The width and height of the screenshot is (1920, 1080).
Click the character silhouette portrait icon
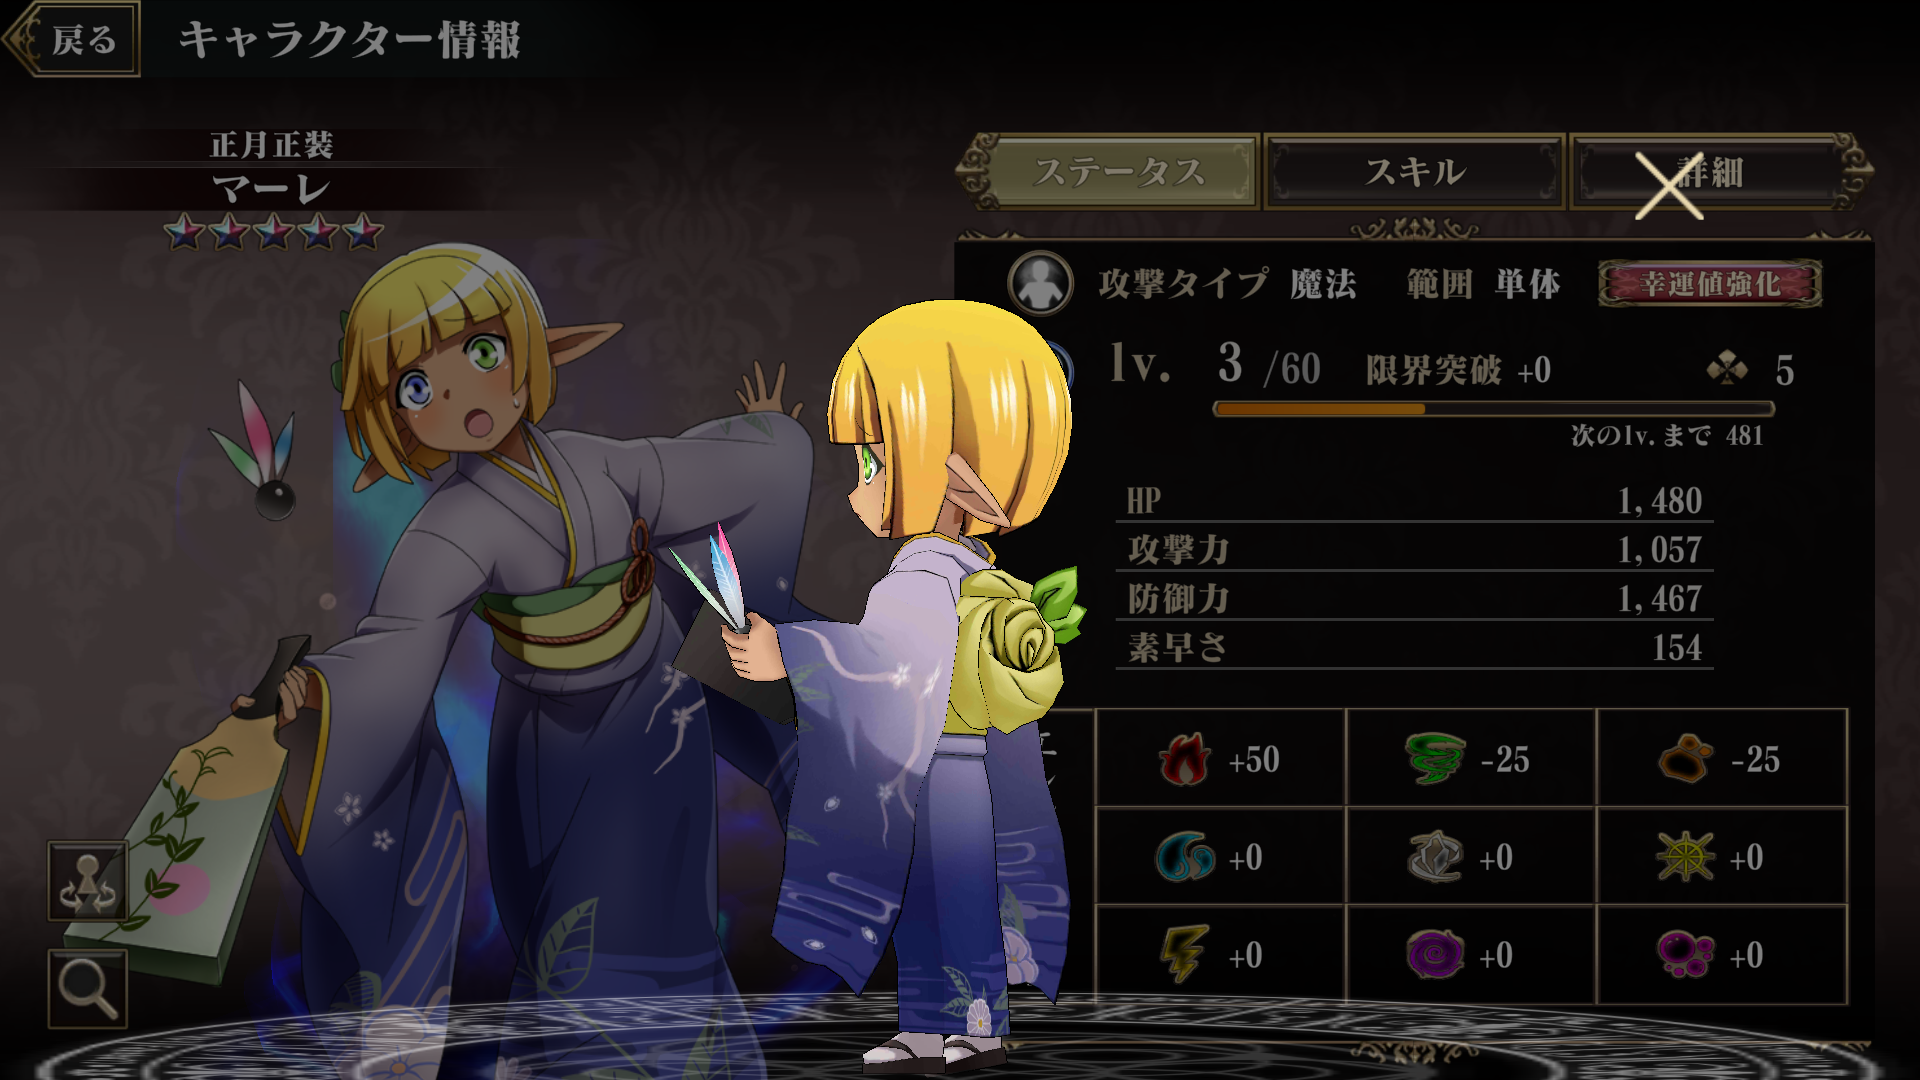pyautogui.click(x=1040, y=283)
